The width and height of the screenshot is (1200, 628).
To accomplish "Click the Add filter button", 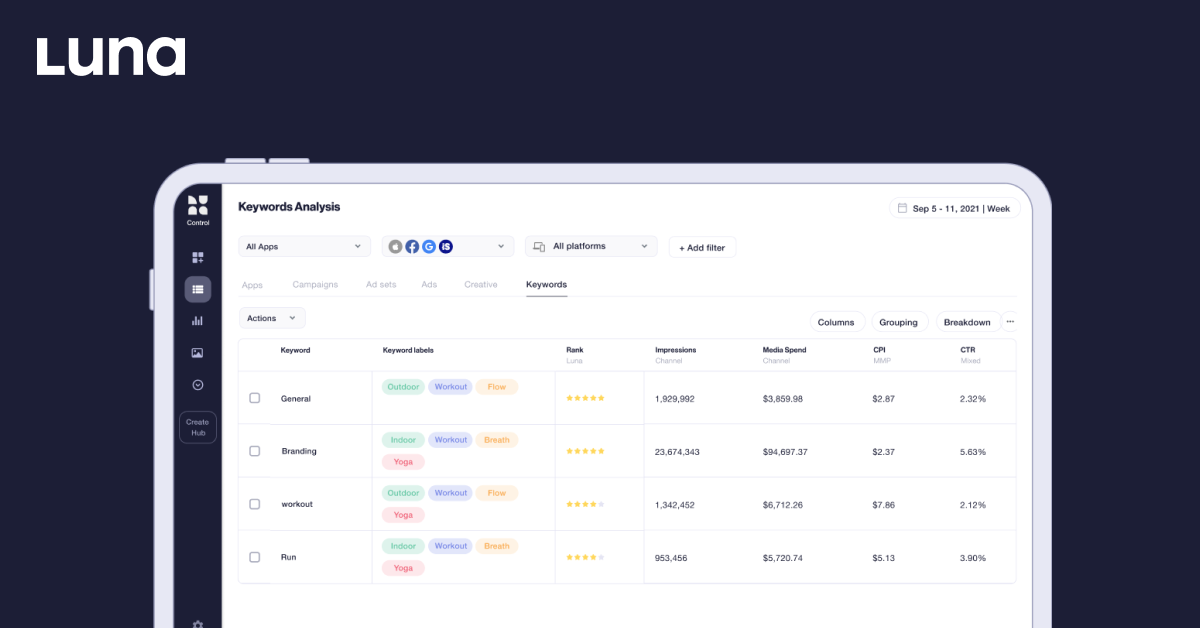I will (x=702, y=247).
